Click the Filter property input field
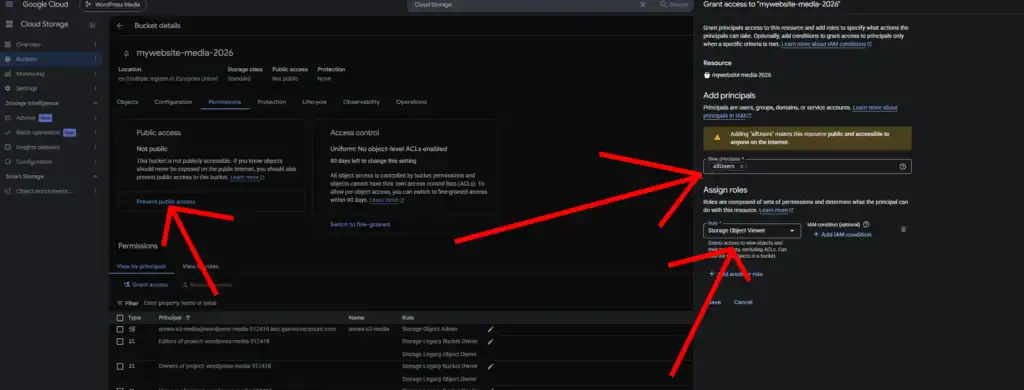The height and width of the screenshot is (390, 1024). pyautogui.click(x=180, y=303)
